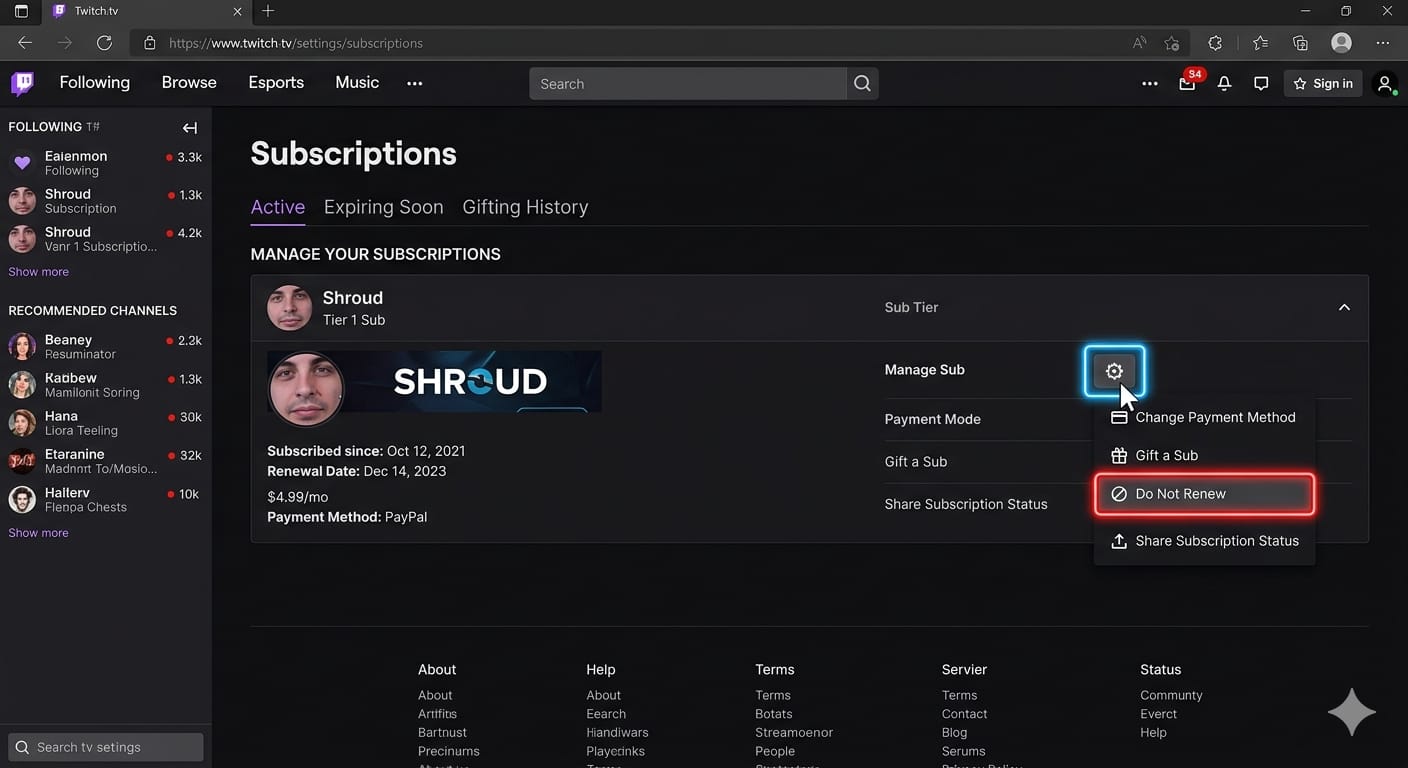Refresh the browser page
1408x768 pixels.
tap(104, 43)
